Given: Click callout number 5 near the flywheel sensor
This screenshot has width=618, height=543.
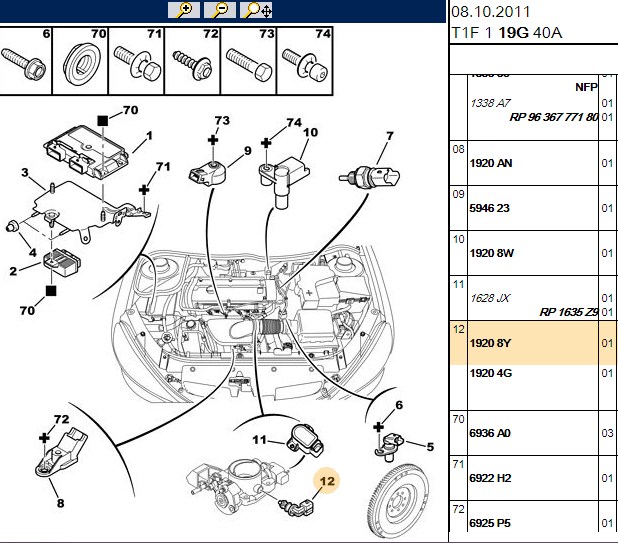Looking at the screenshot, I should click(x=430, y=446).
